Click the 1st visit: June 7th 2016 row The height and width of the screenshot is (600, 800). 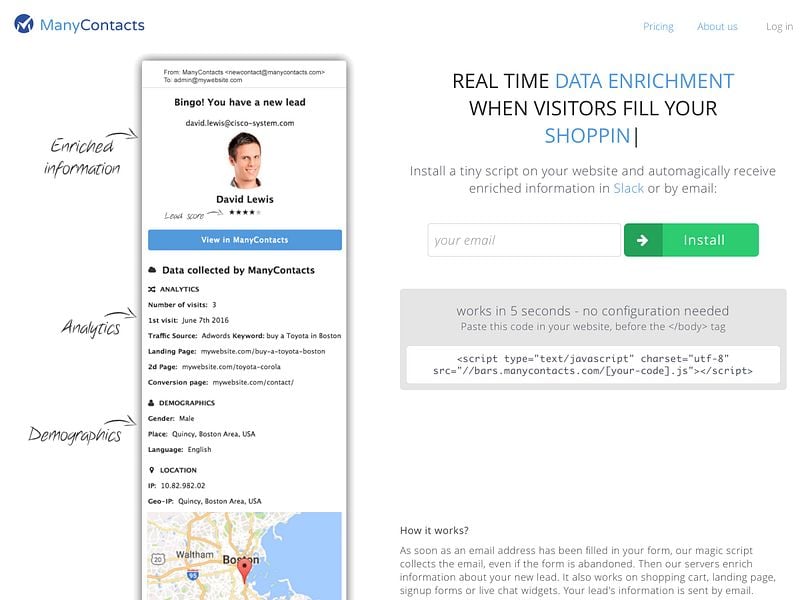coord(188,320)
